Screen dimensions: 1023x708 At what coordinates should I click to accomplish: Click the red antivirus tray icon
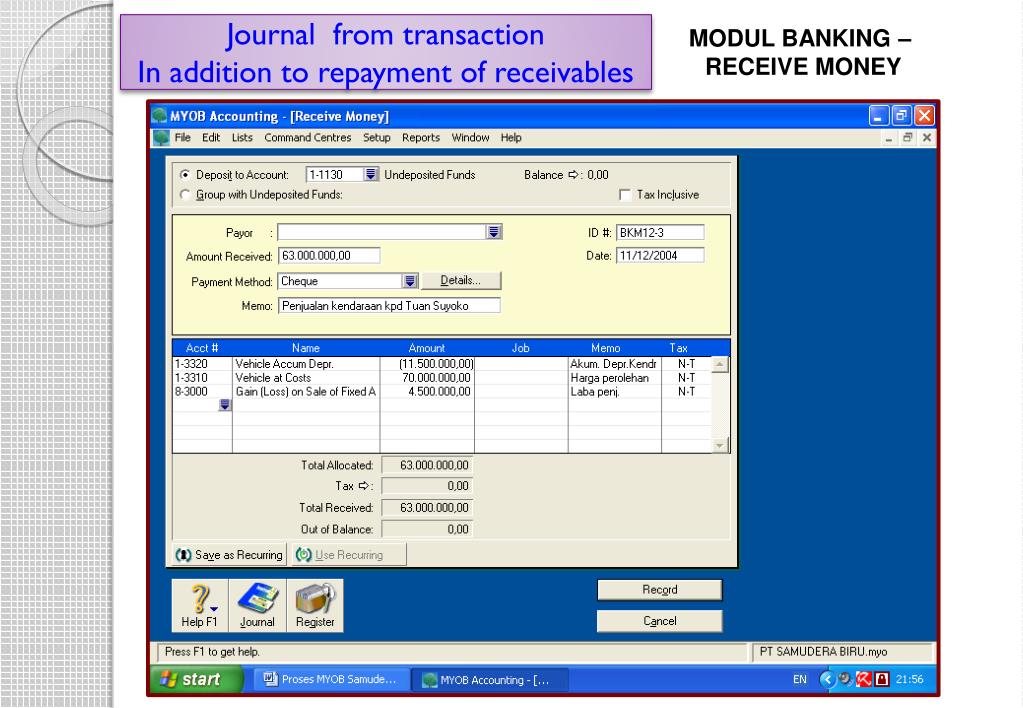(x=864, y=679)
